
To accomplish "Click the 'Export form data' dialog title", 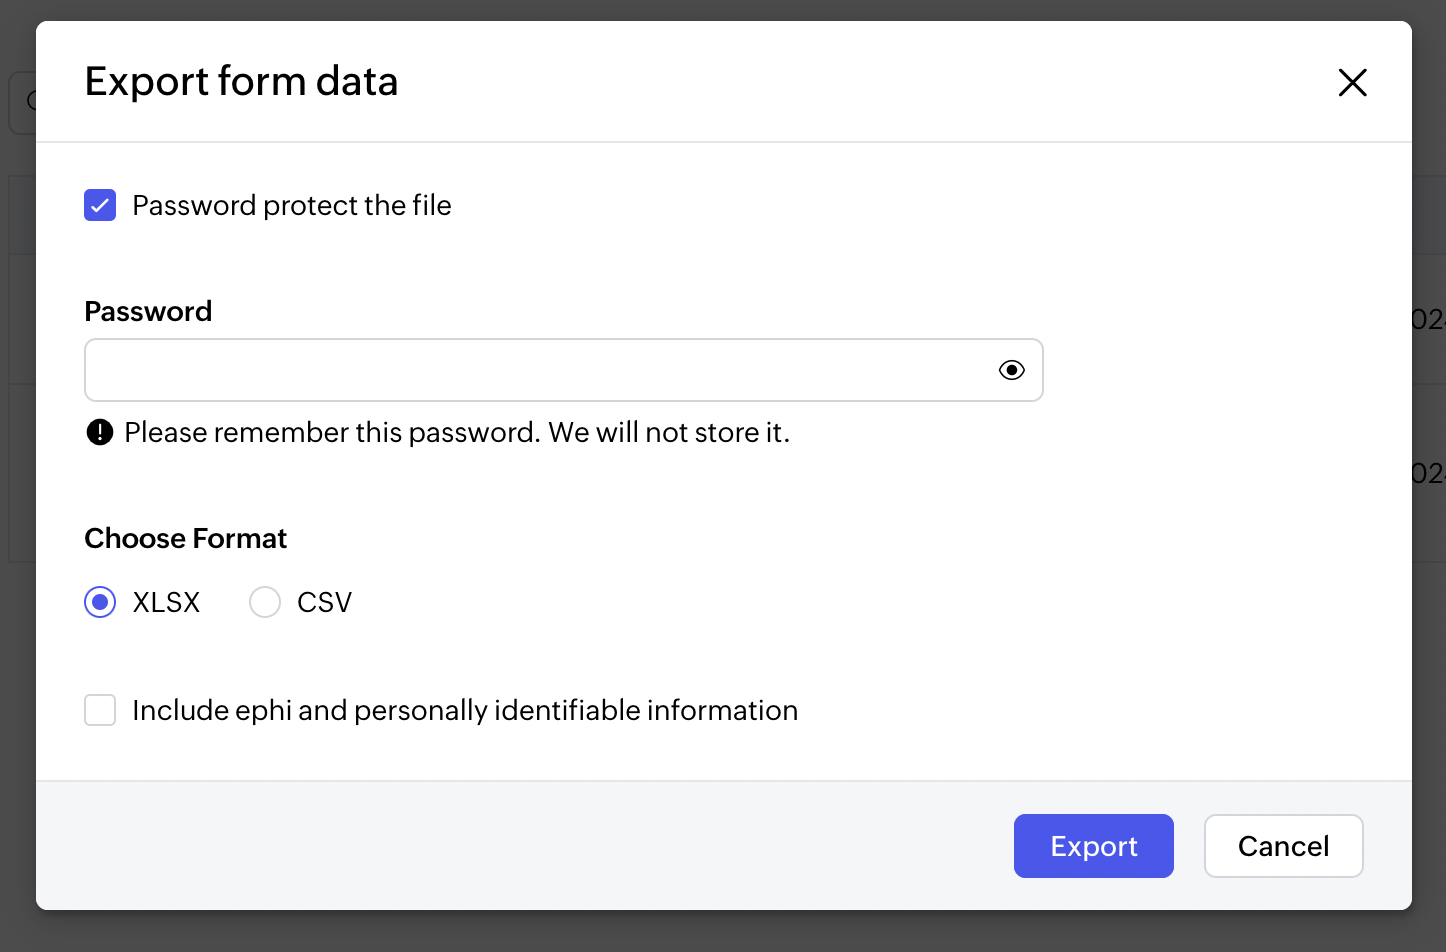I will coord(241,82).
